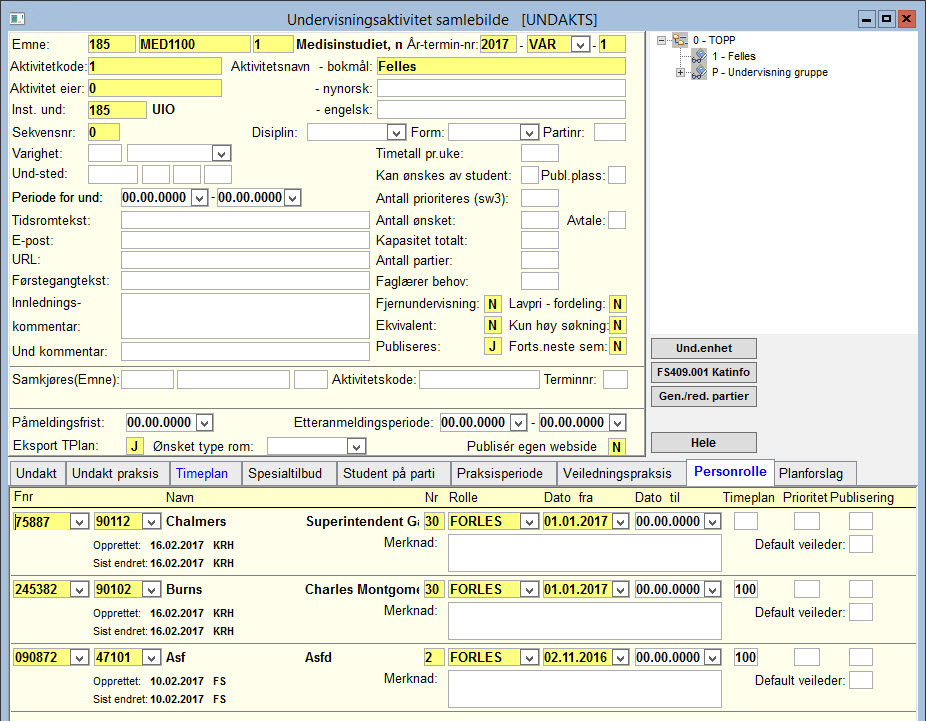Check Default veileder for Asf
926x721 pixels.
click(861, 680)
